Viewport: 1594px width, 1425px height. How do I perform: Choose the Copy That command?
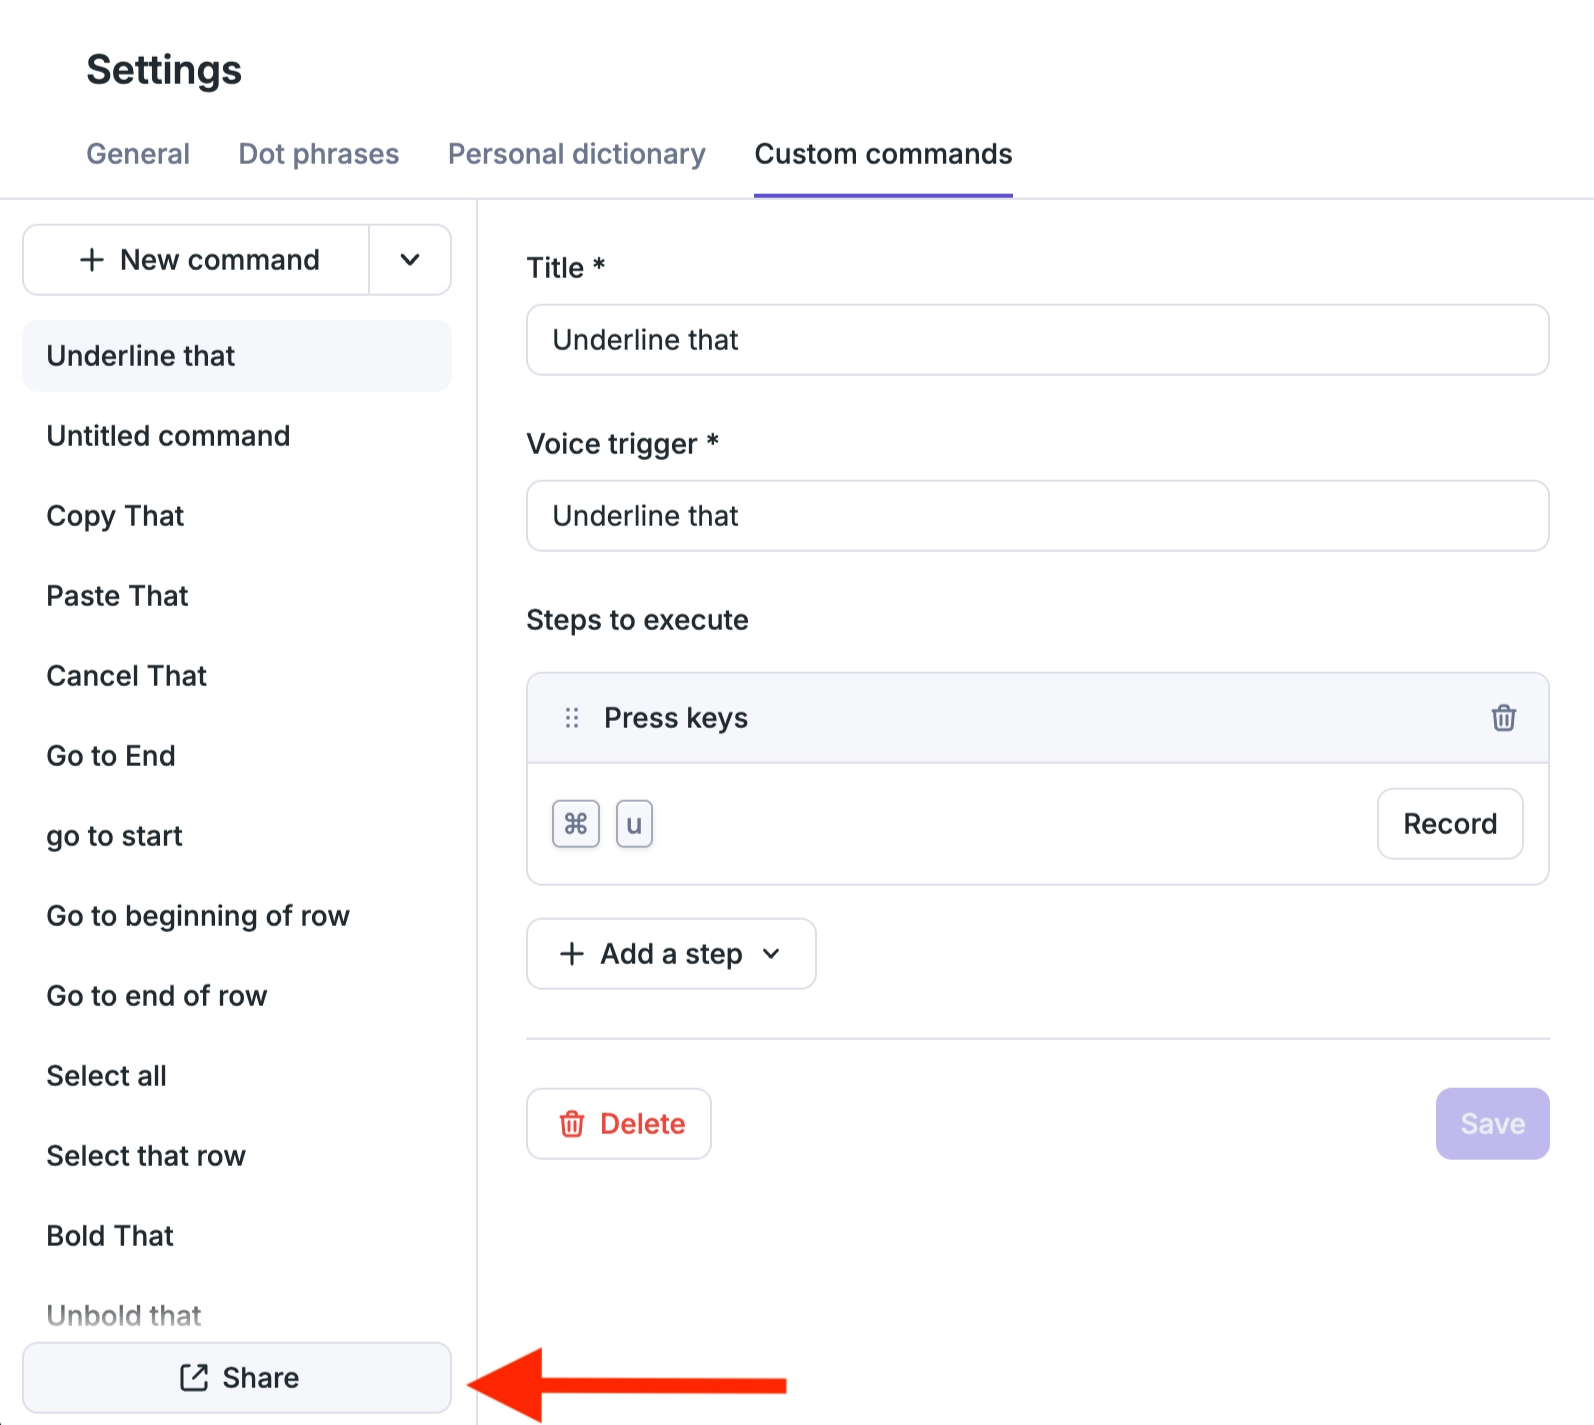(x=115, y=516)
